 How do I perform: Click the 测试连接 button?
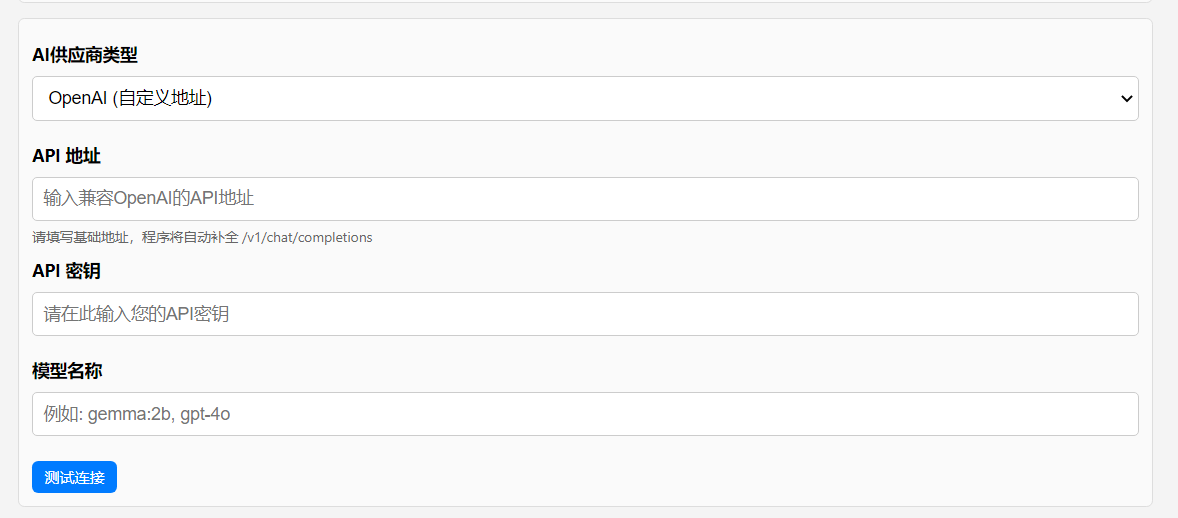click(74, 477)
